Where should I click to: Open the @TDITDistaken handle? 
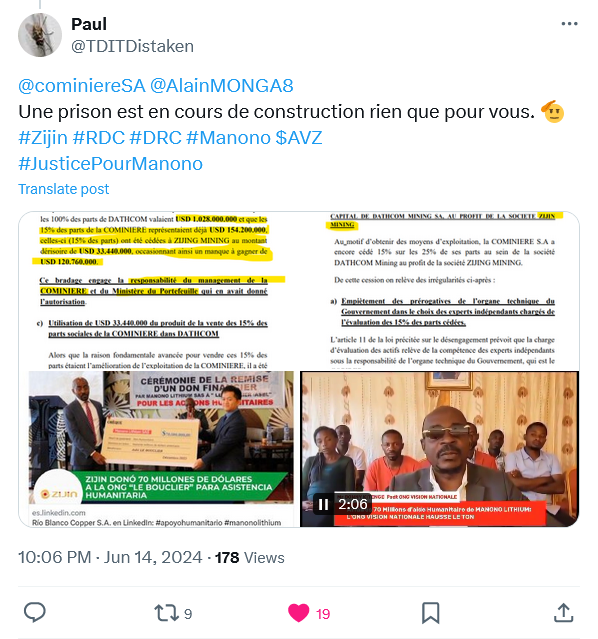pos(132,46)
